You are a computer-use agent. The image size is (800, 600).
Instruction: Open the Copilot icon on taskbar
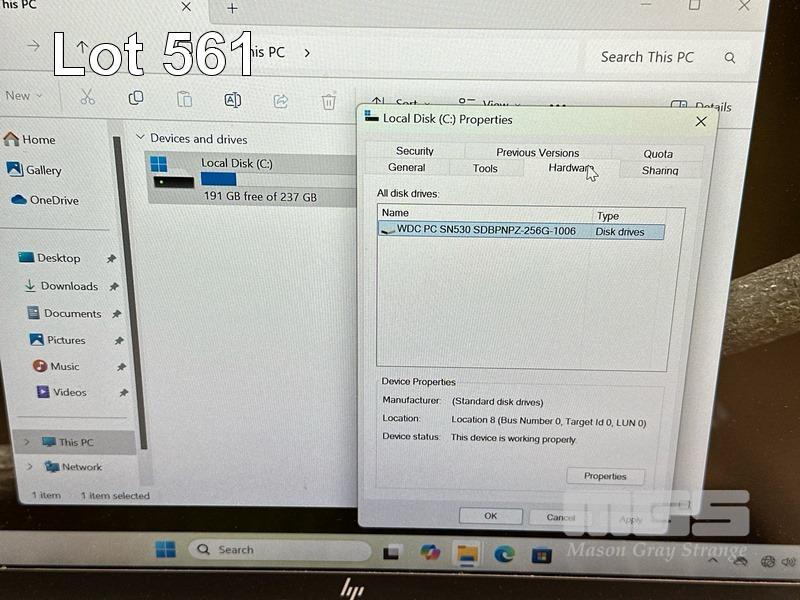coord(430,552)
